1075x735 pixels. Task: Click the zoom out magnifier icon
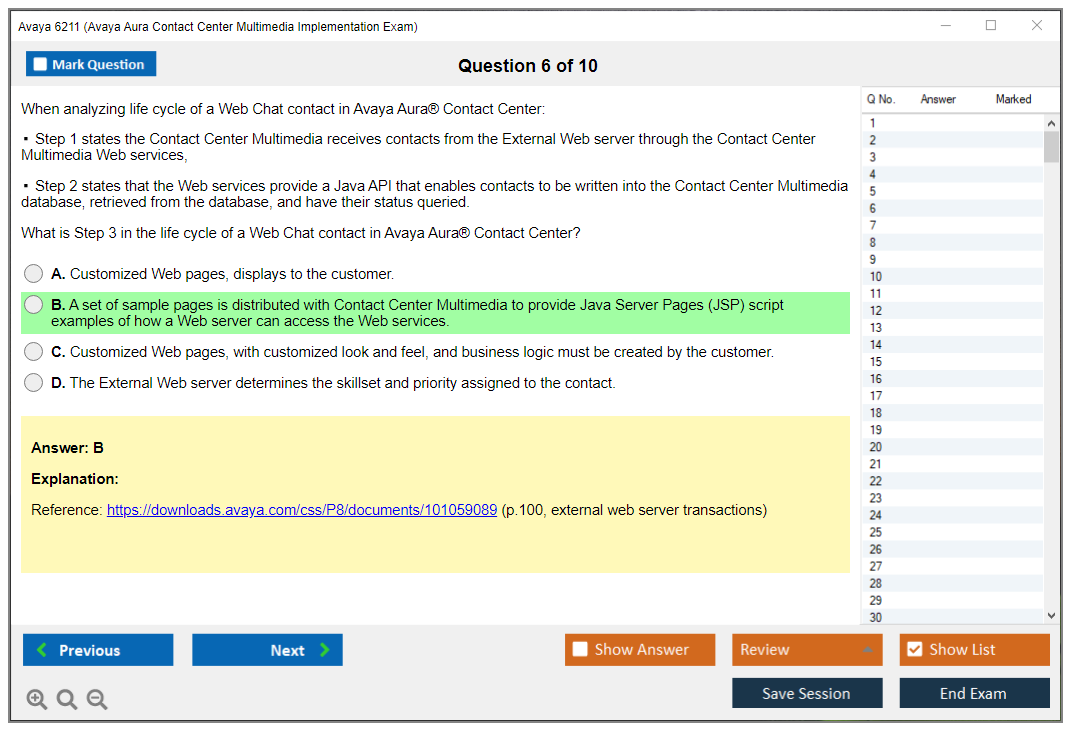(97, 700)
